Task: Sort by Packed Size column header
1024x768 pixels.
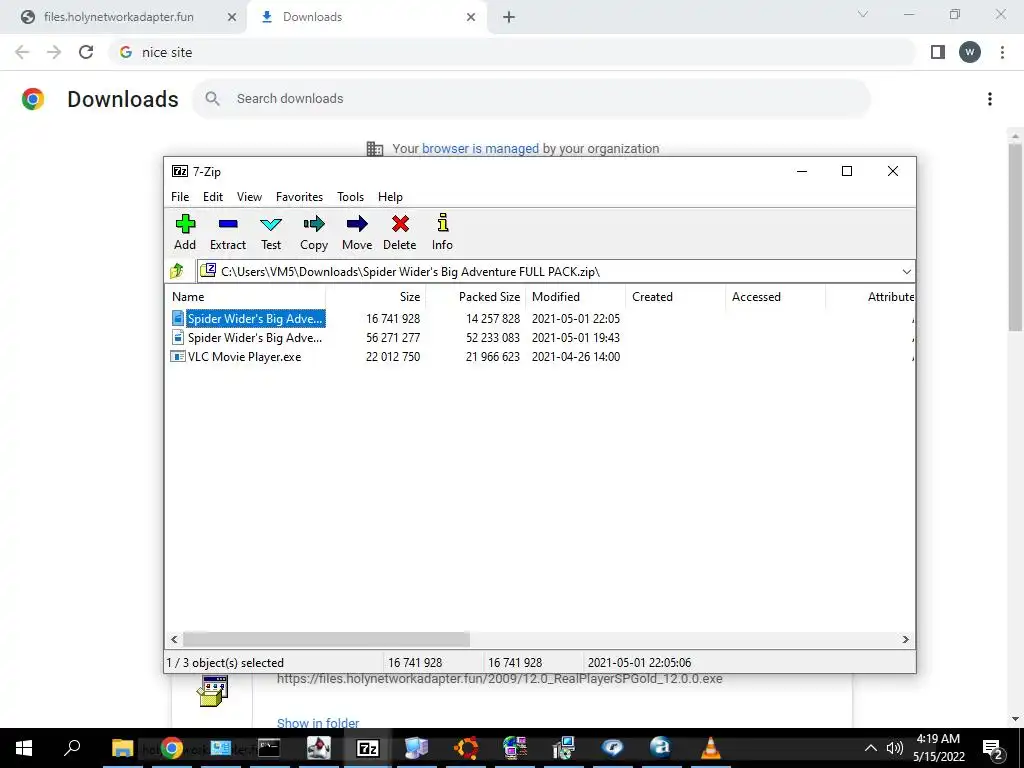Action: coord(475,296)
